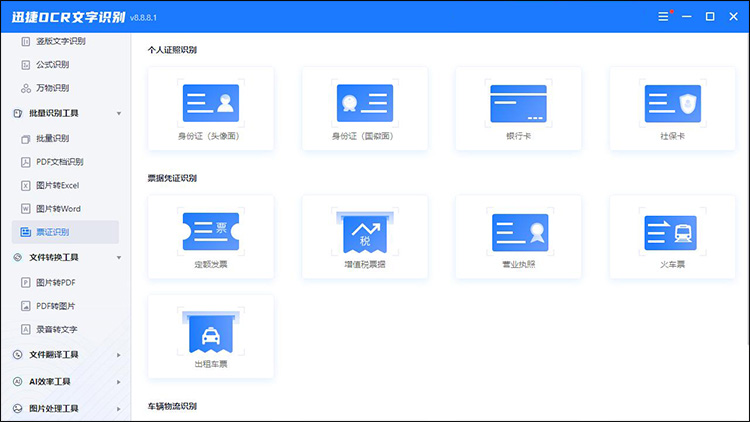Collapse the 文件转换工具 section arrow
The height and width of the screenshot is (422, 750).
click(119, 258)
